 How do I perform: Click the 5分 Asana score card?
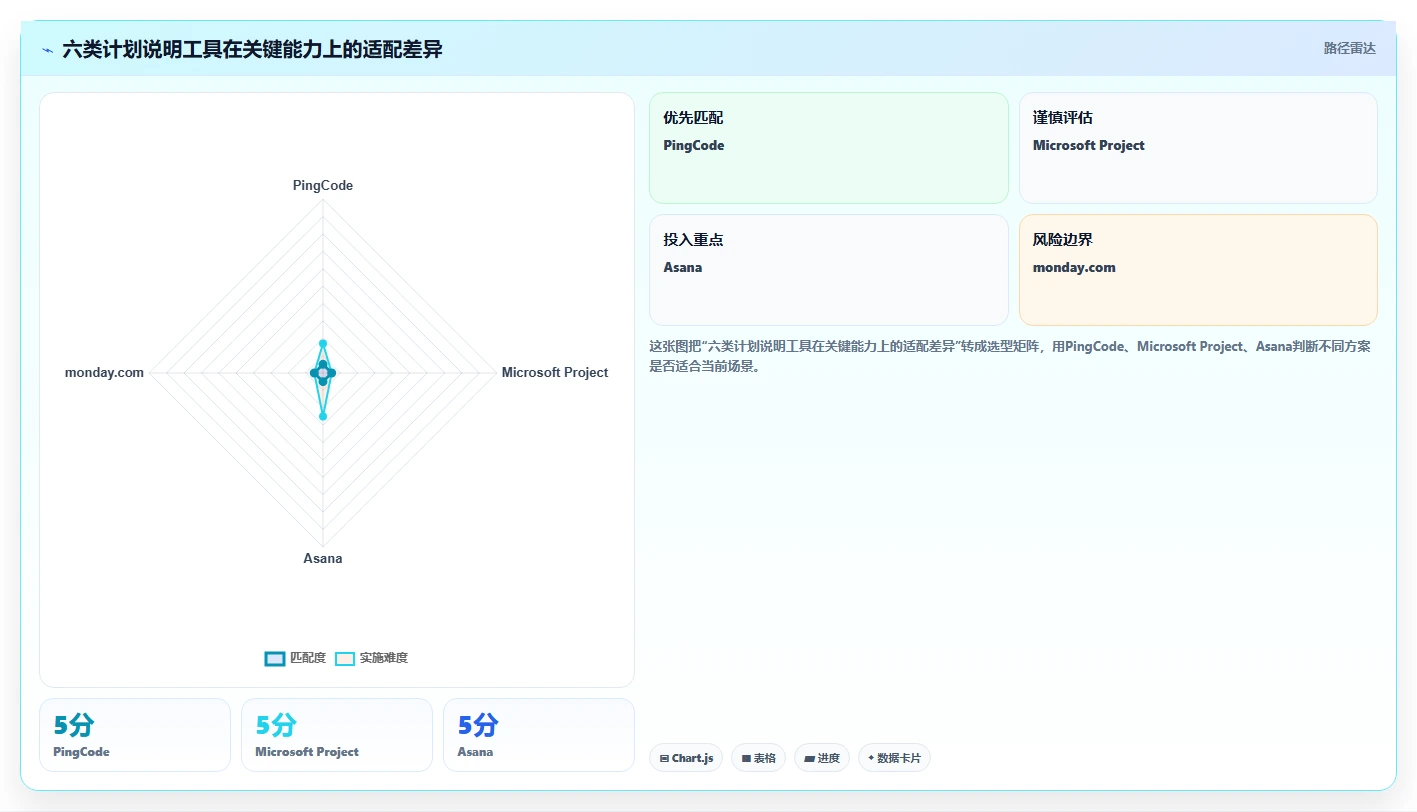tap(539, 735)
